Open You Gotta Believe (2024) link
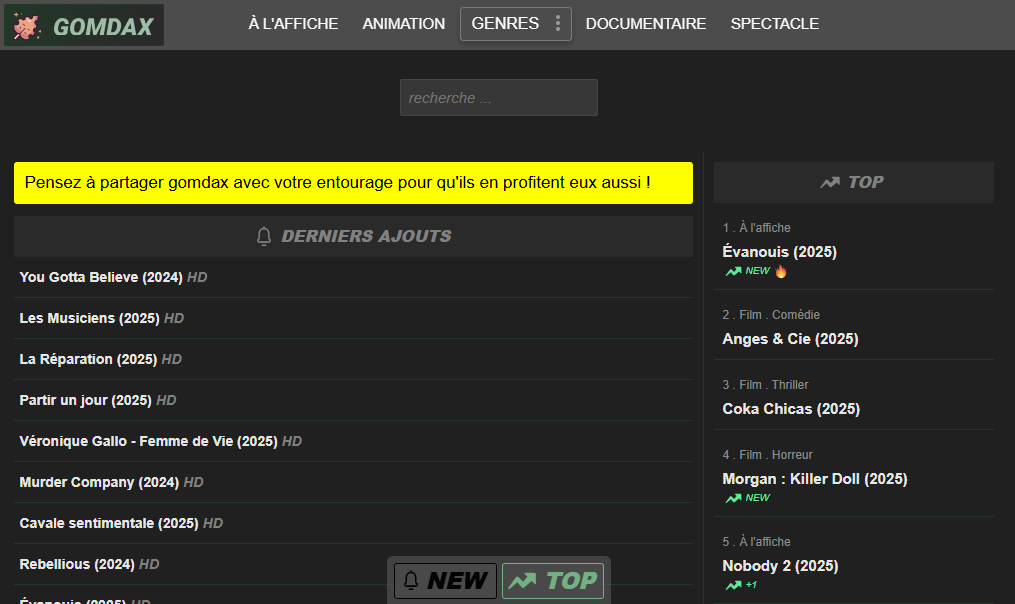The height and width of the screenshot is (604, 1015). coord(102,277)
